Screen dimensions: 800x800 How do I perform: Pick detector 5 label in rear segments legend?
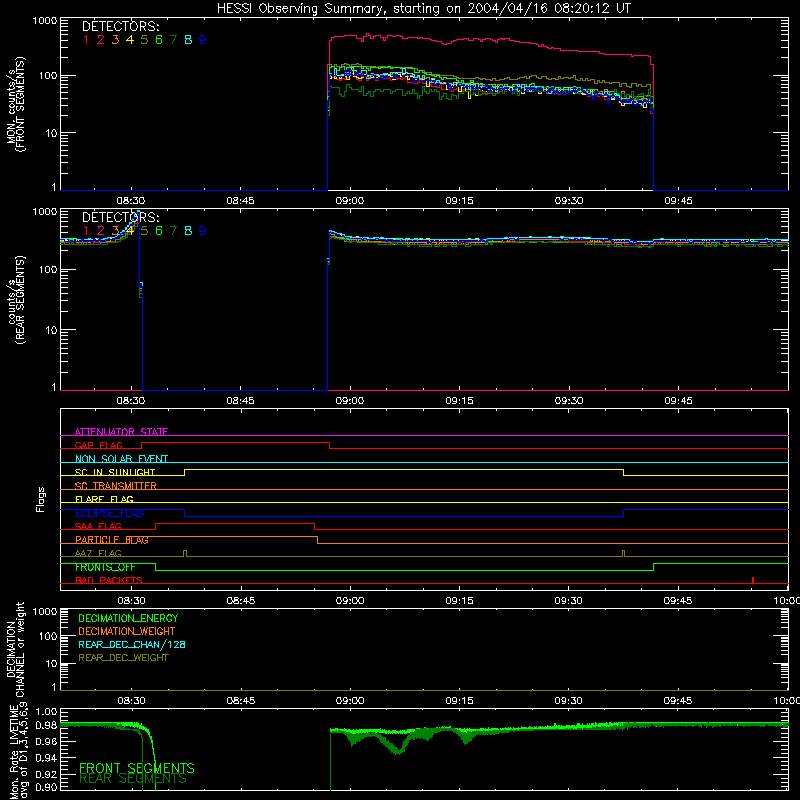[x=144, y=231]
